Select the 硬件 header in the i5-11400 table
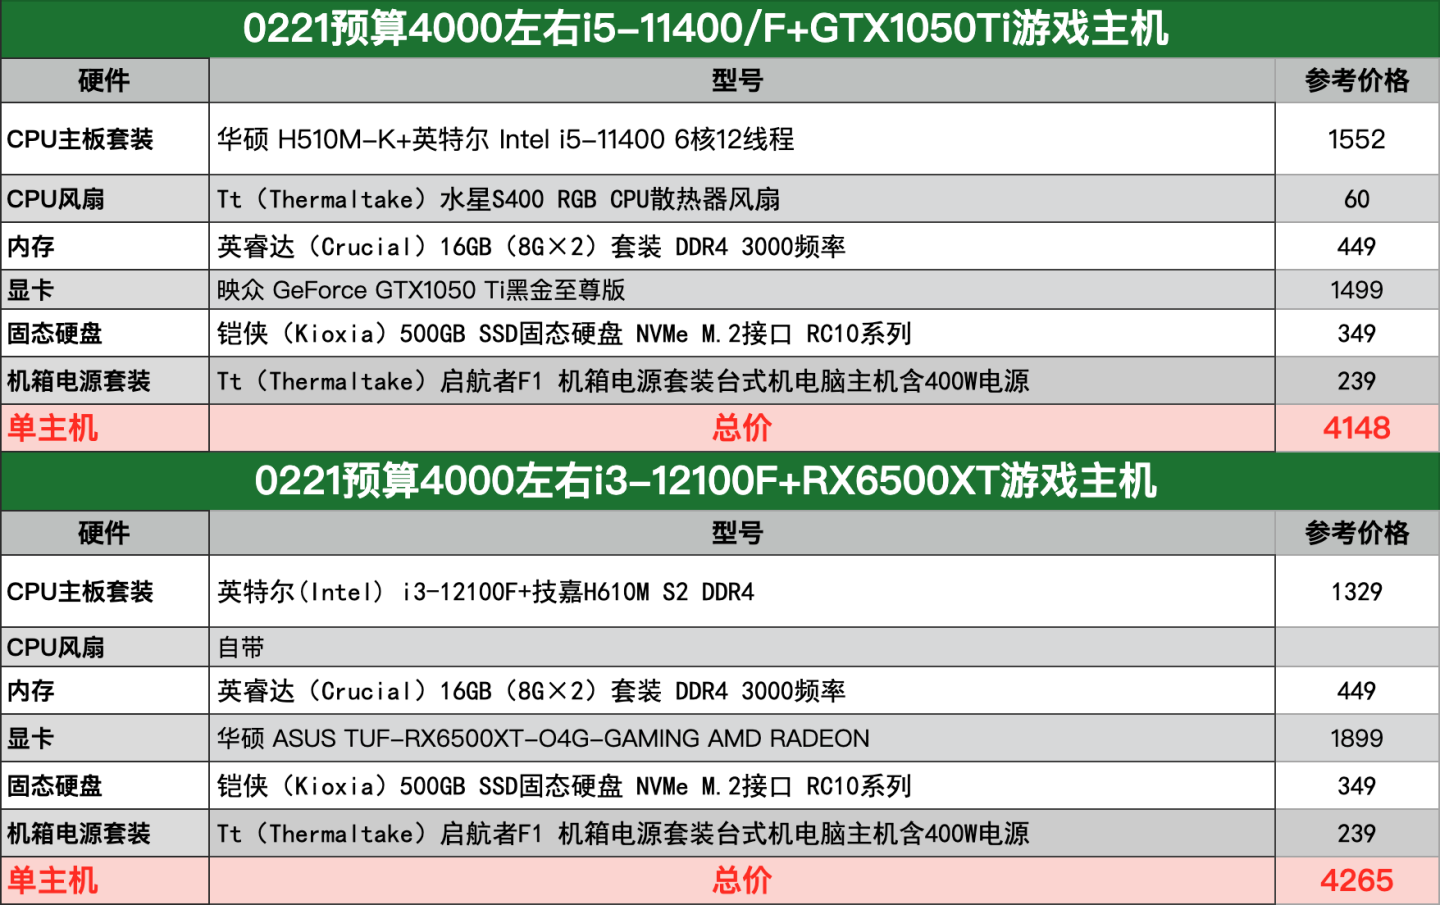Image resolution: width=1440 pixels, height=905 pixels. tap(104, 81)
